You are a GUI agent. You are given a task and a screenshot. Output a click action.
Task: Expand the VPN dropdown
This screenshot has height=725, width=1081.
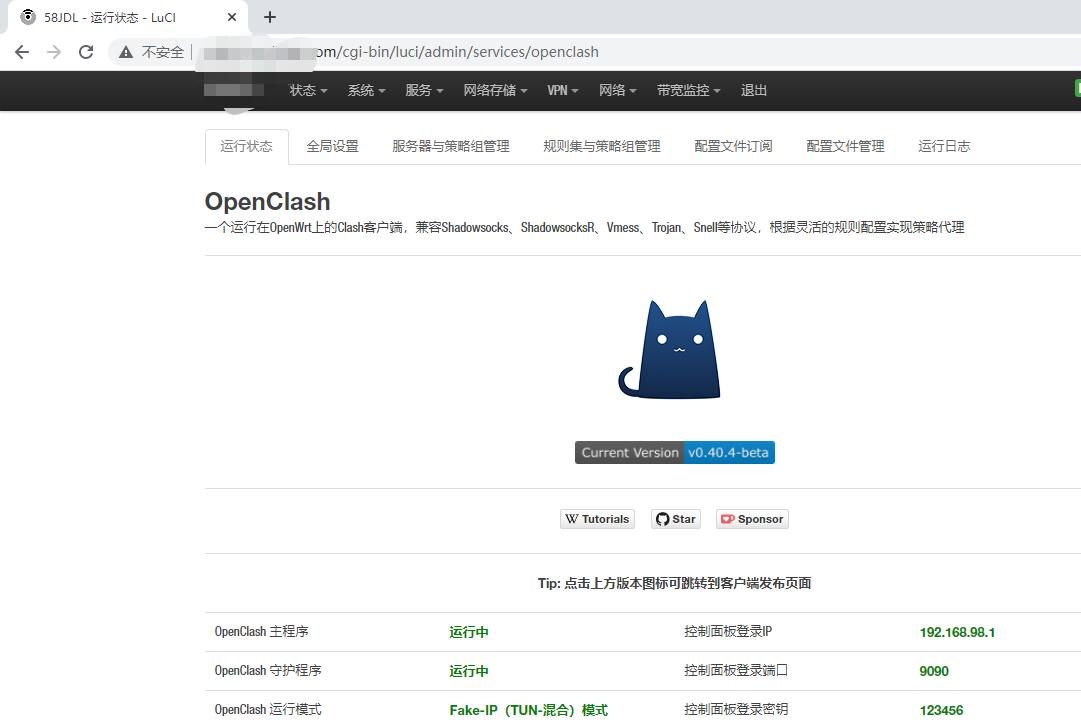(561, 90)
